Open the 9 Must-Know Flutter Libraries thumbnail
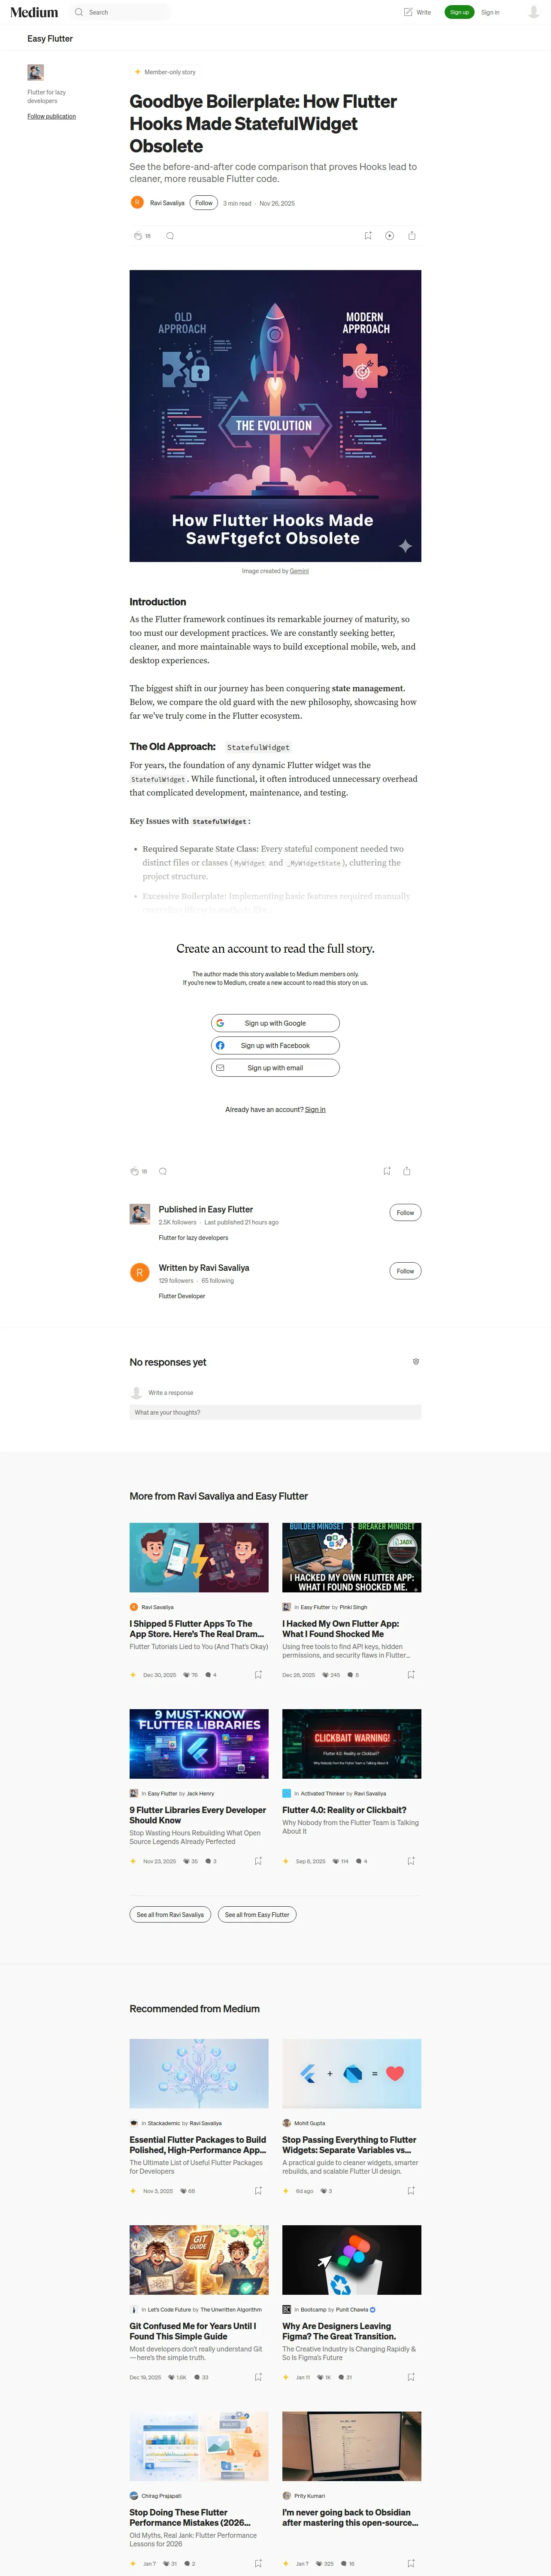 coord(199,1744)
